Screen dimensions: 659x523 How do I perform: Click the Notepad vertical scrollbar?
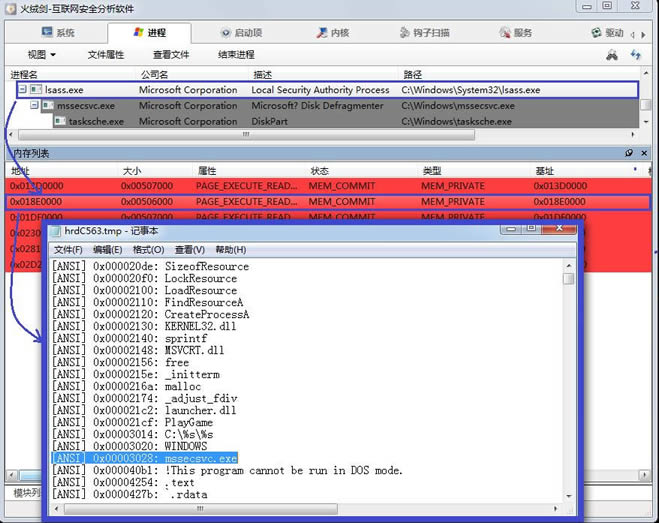point(568,380)
